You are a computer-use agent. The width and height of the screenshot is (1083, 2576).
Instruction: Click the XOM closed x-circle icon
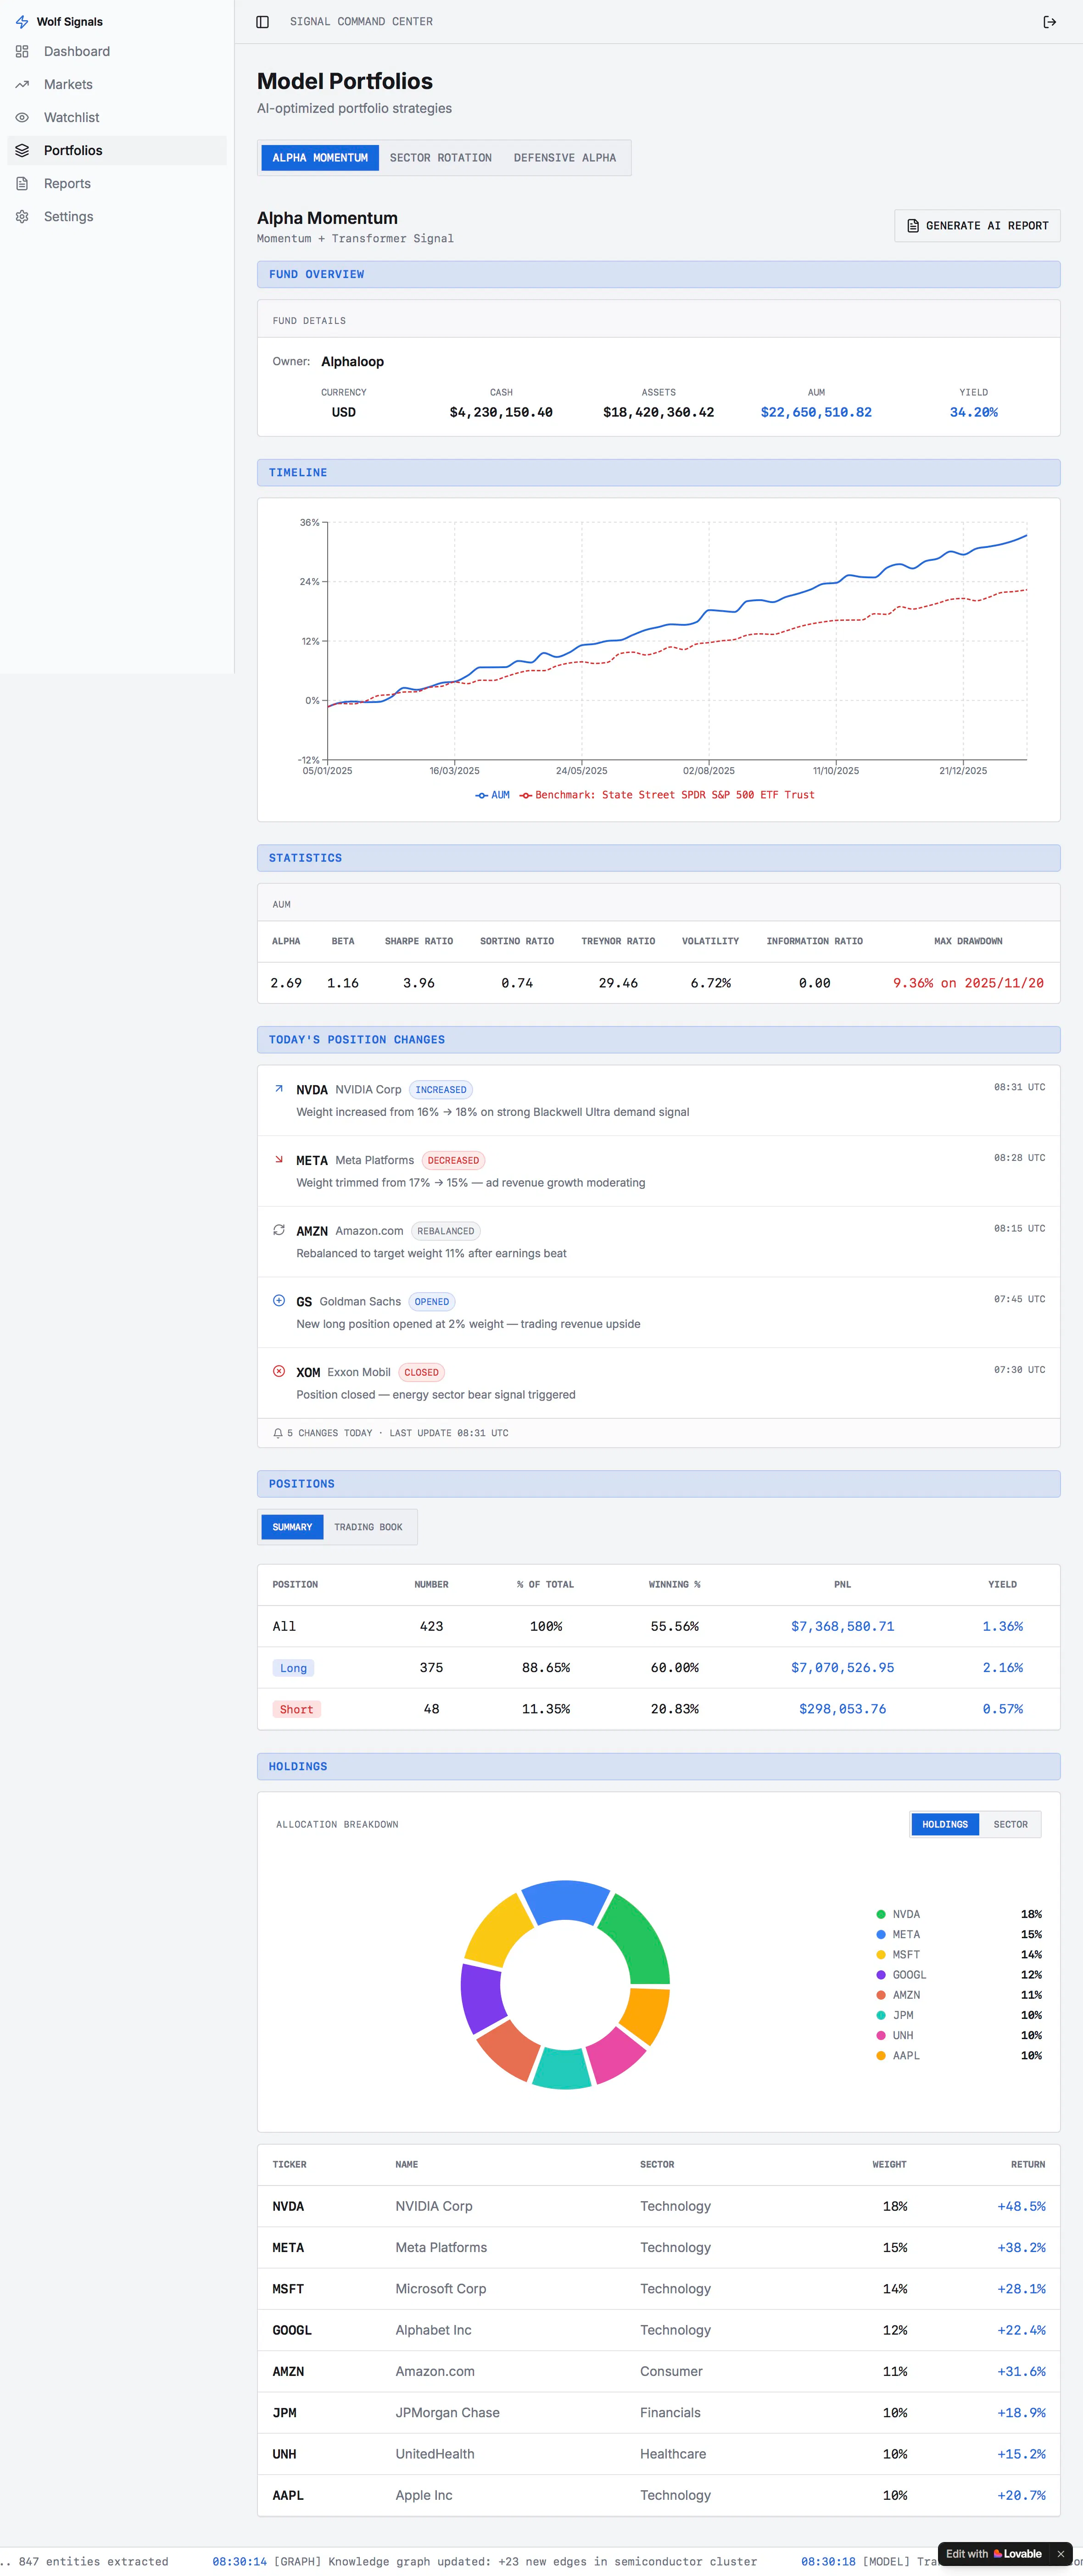click(279, 1371)
